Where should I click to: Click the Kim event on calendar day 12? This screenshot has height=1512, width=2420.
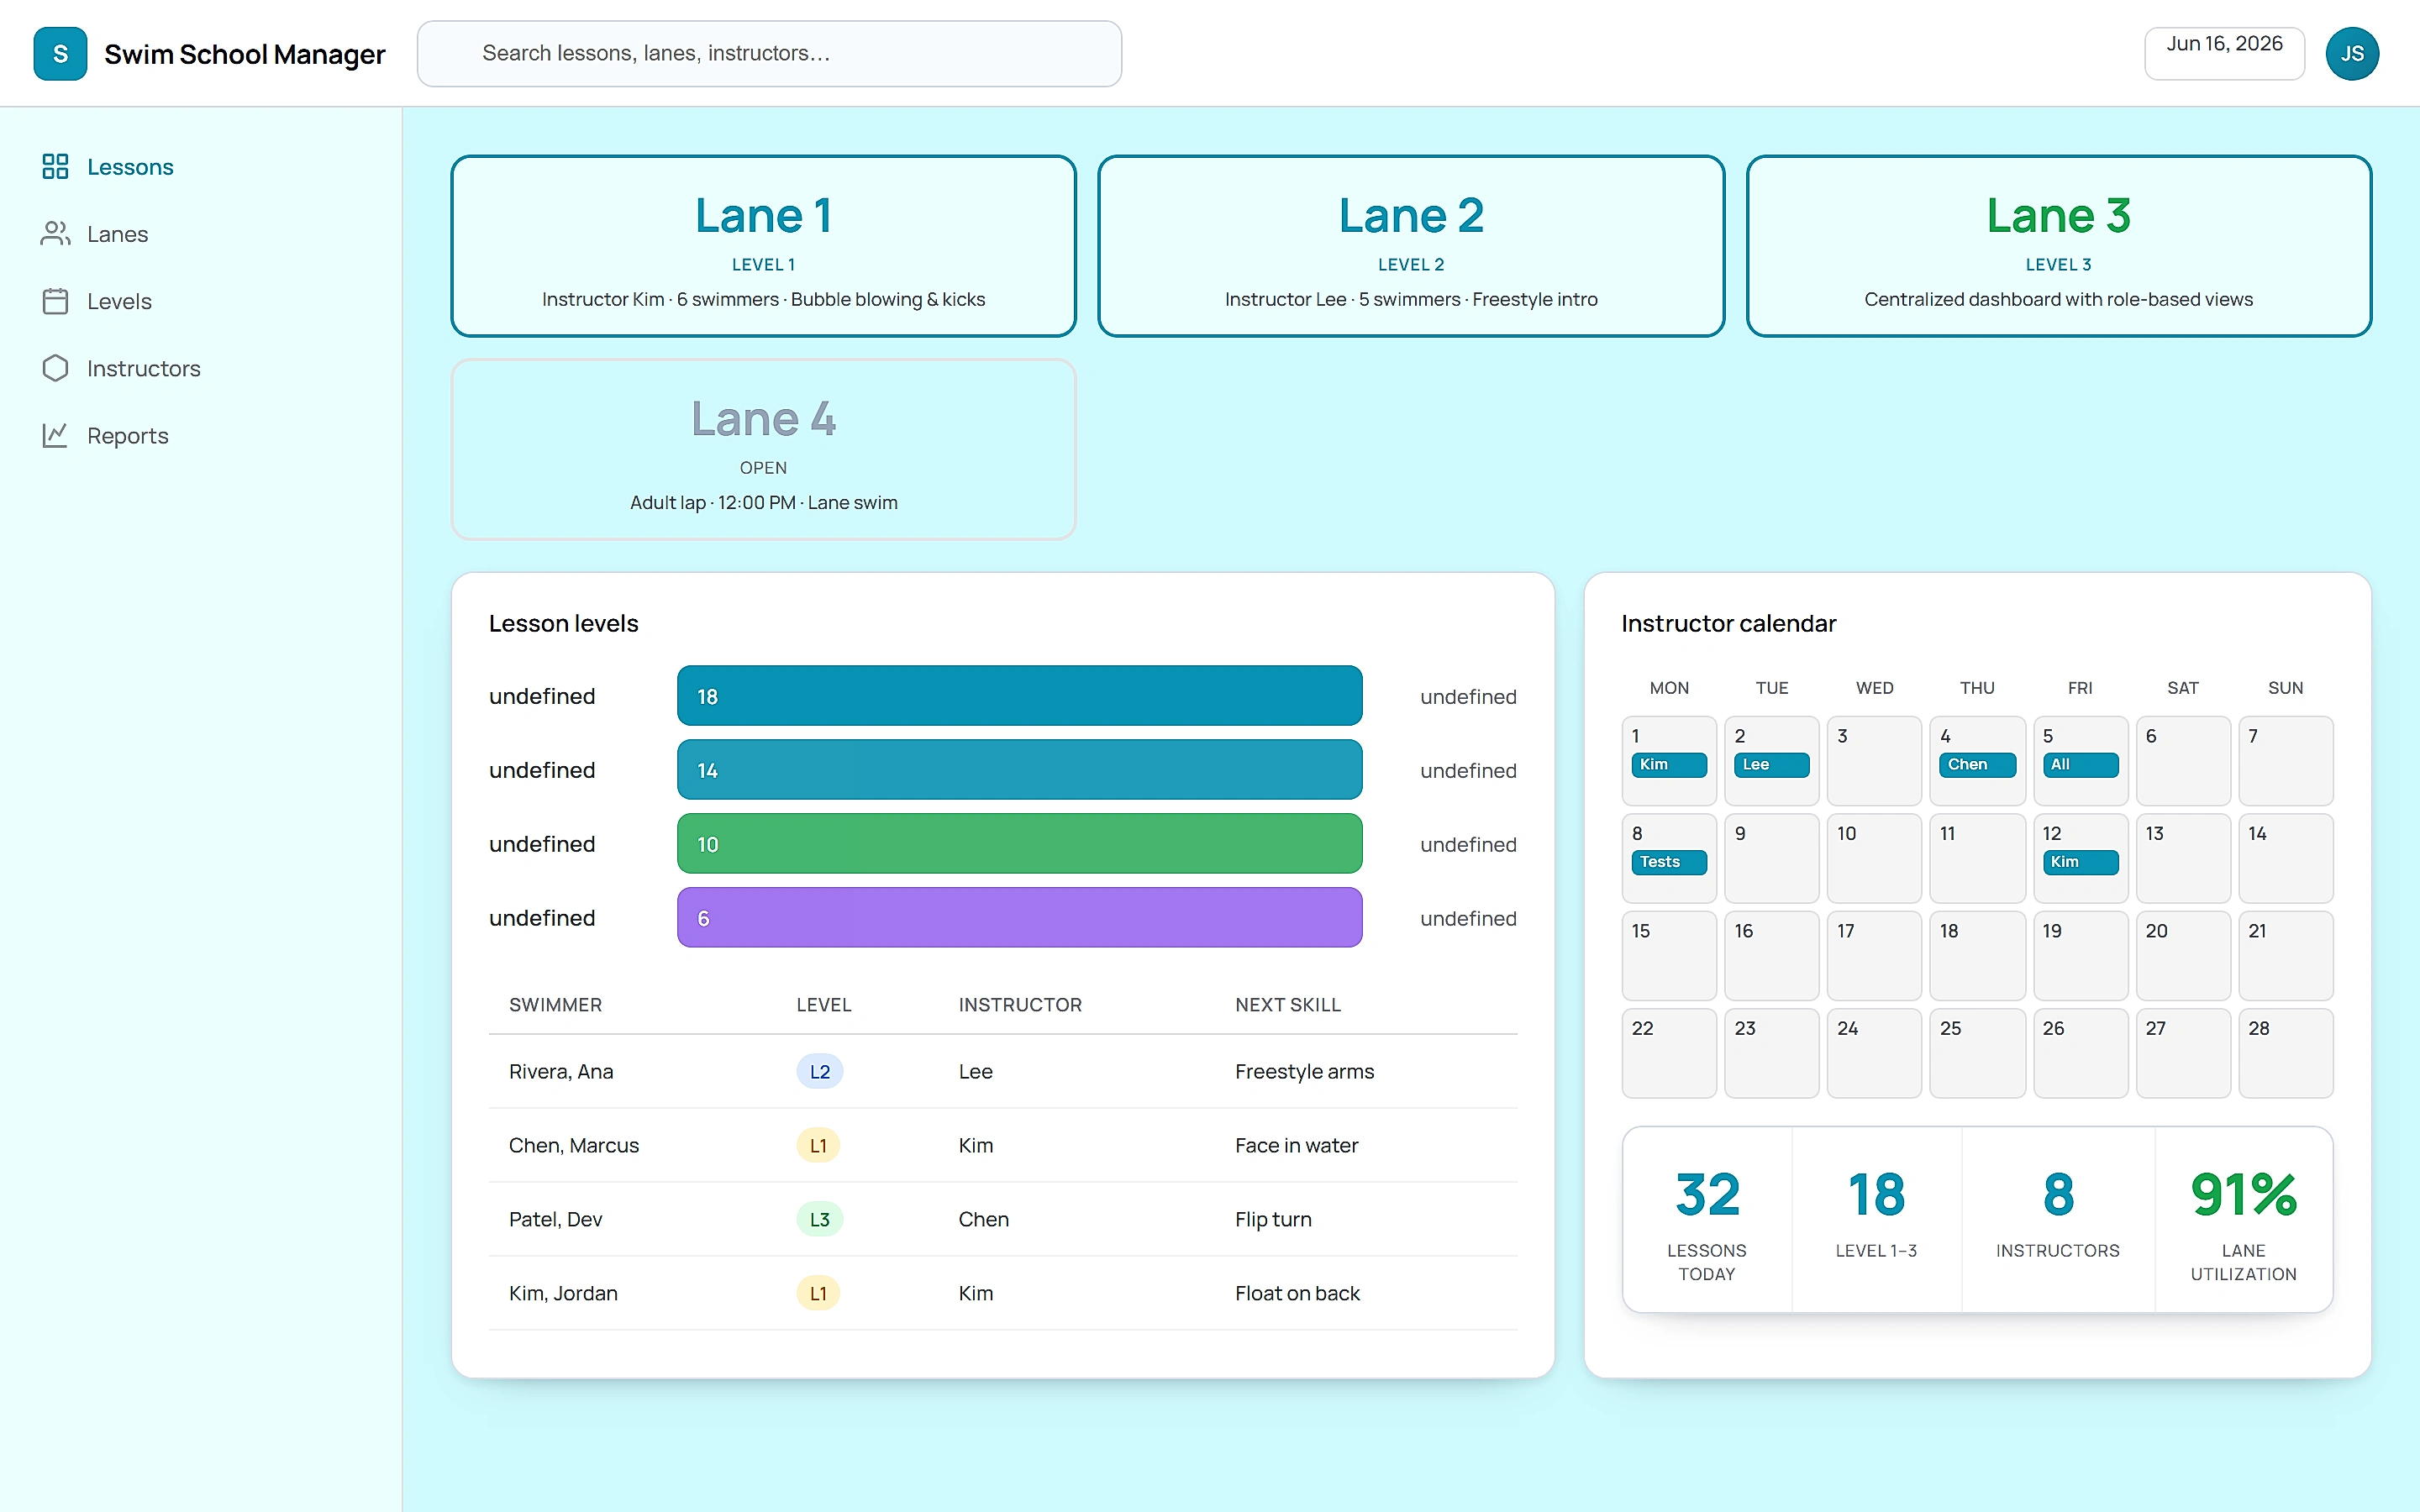(2080, 862)
